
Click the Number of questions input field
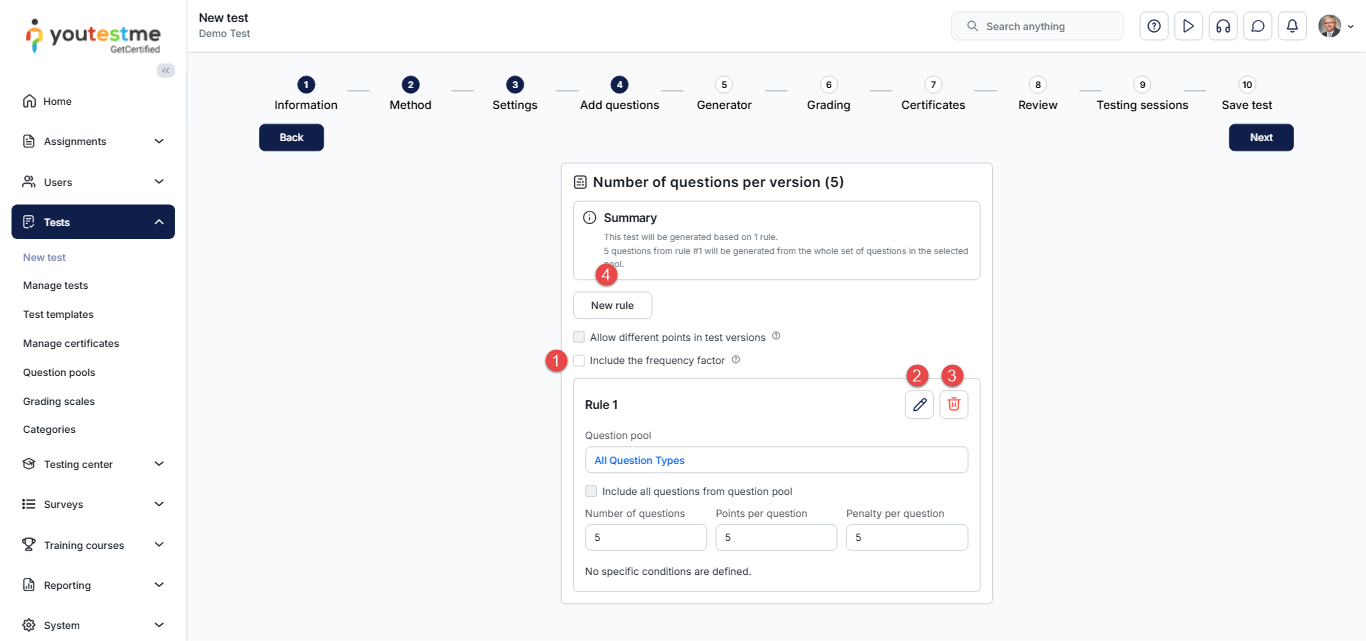tap(645, 537)
